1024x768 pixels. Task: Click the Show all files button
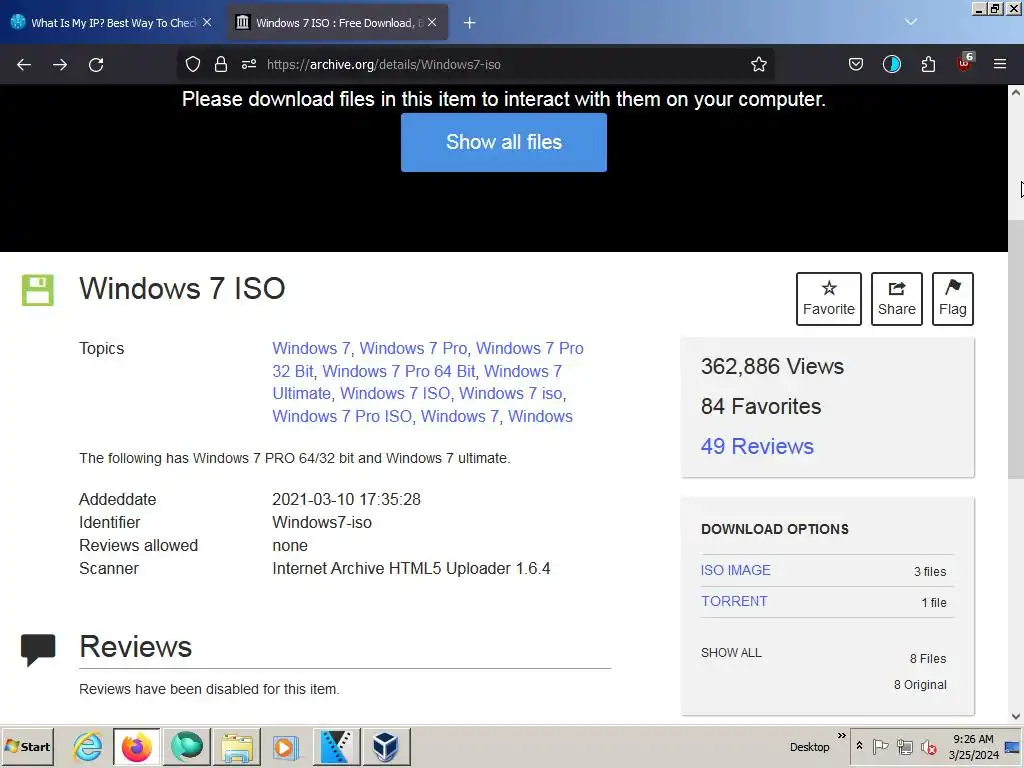click(x=504, y=142)
